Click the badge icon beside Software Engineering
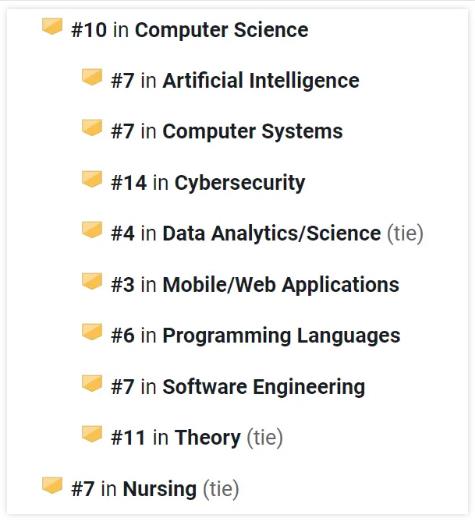The height and width of the screenshot is (520, 475). click(x=92, y=383)
